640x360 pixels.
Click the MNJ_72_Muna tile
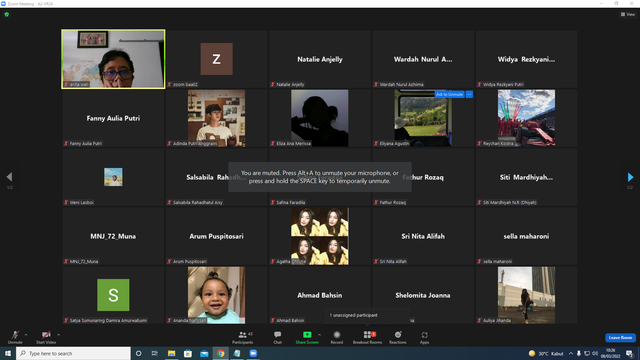pyautogui.click(x=113, y=236)
